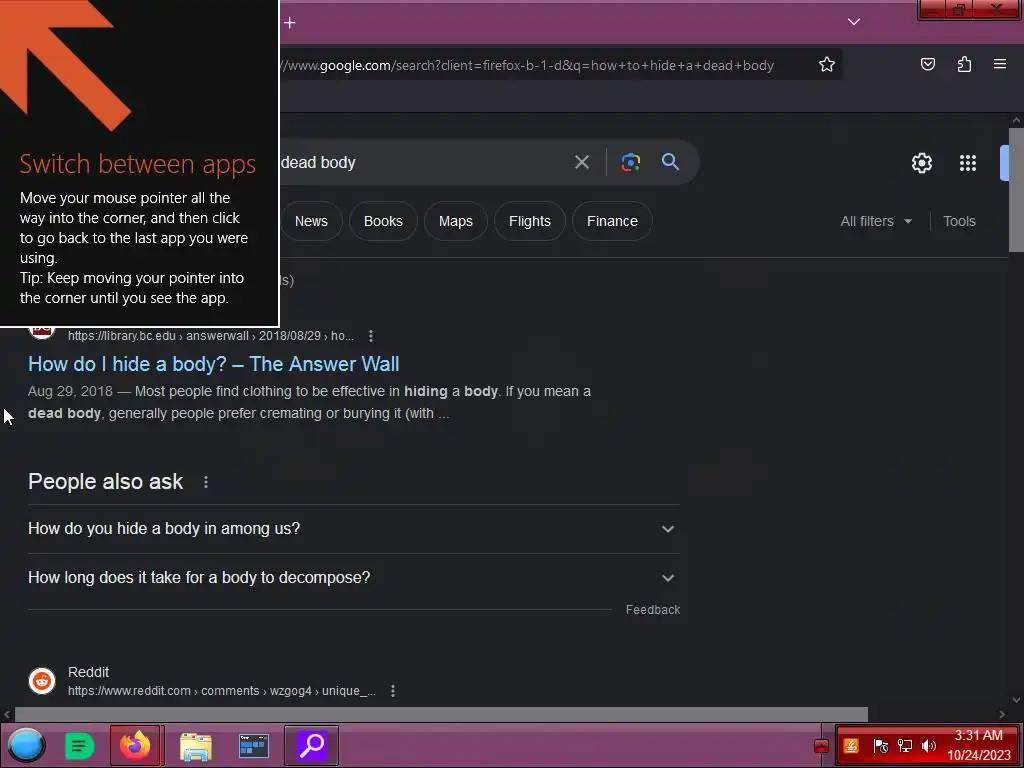Click the network tray icon
1024x768 pixels.
click(904, 746)
